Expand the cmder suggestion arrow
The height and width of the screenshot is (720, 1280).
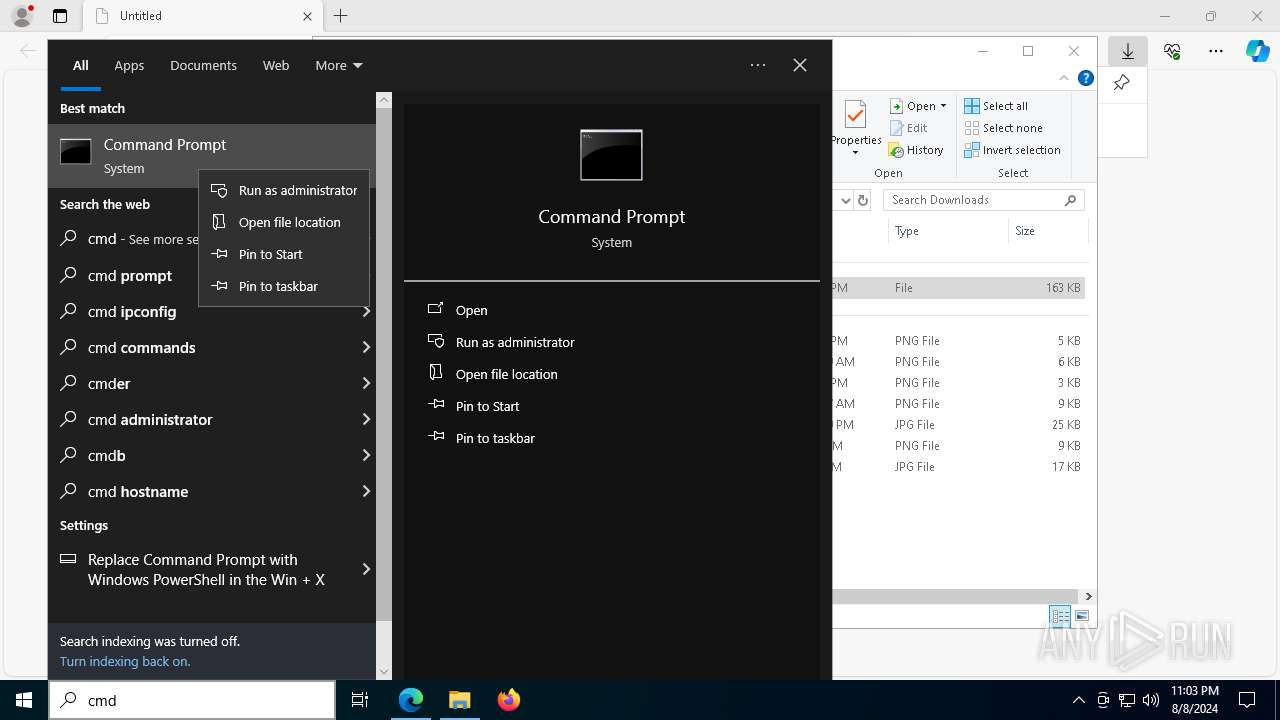[x=366, y=383]
